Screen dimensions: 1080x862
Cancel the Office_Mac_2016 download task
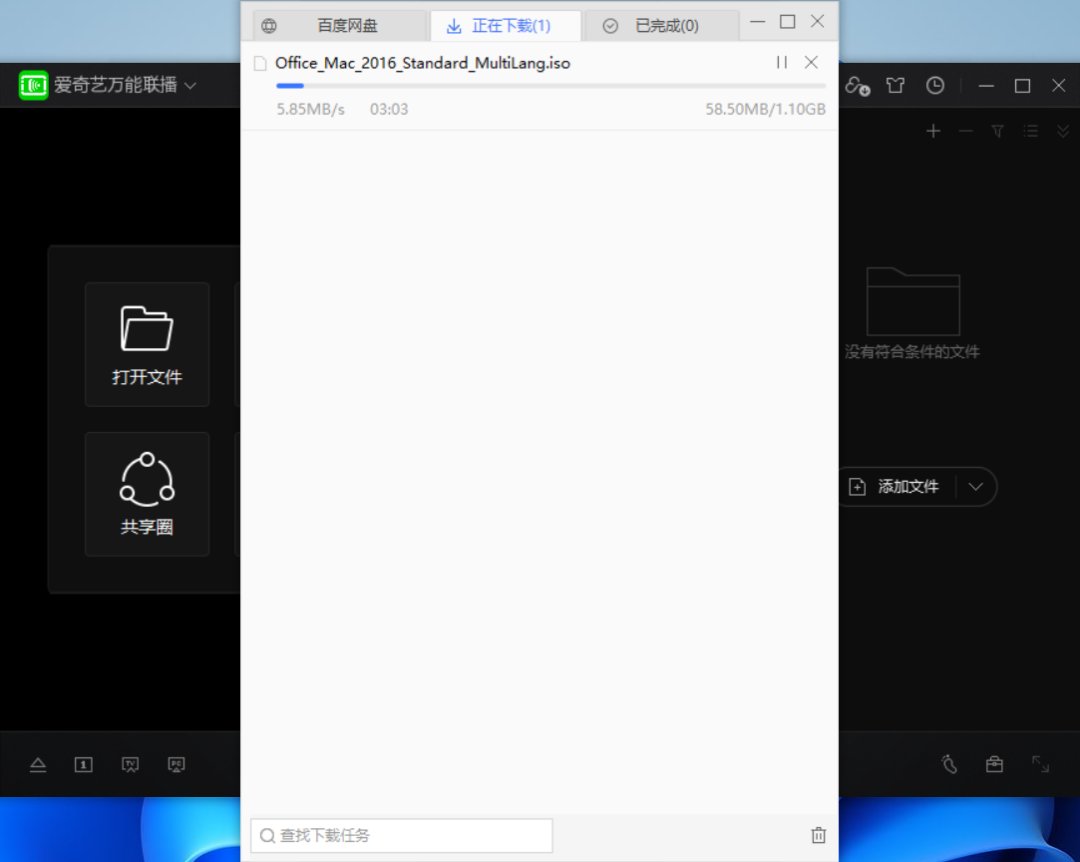(x=811, y=63)
